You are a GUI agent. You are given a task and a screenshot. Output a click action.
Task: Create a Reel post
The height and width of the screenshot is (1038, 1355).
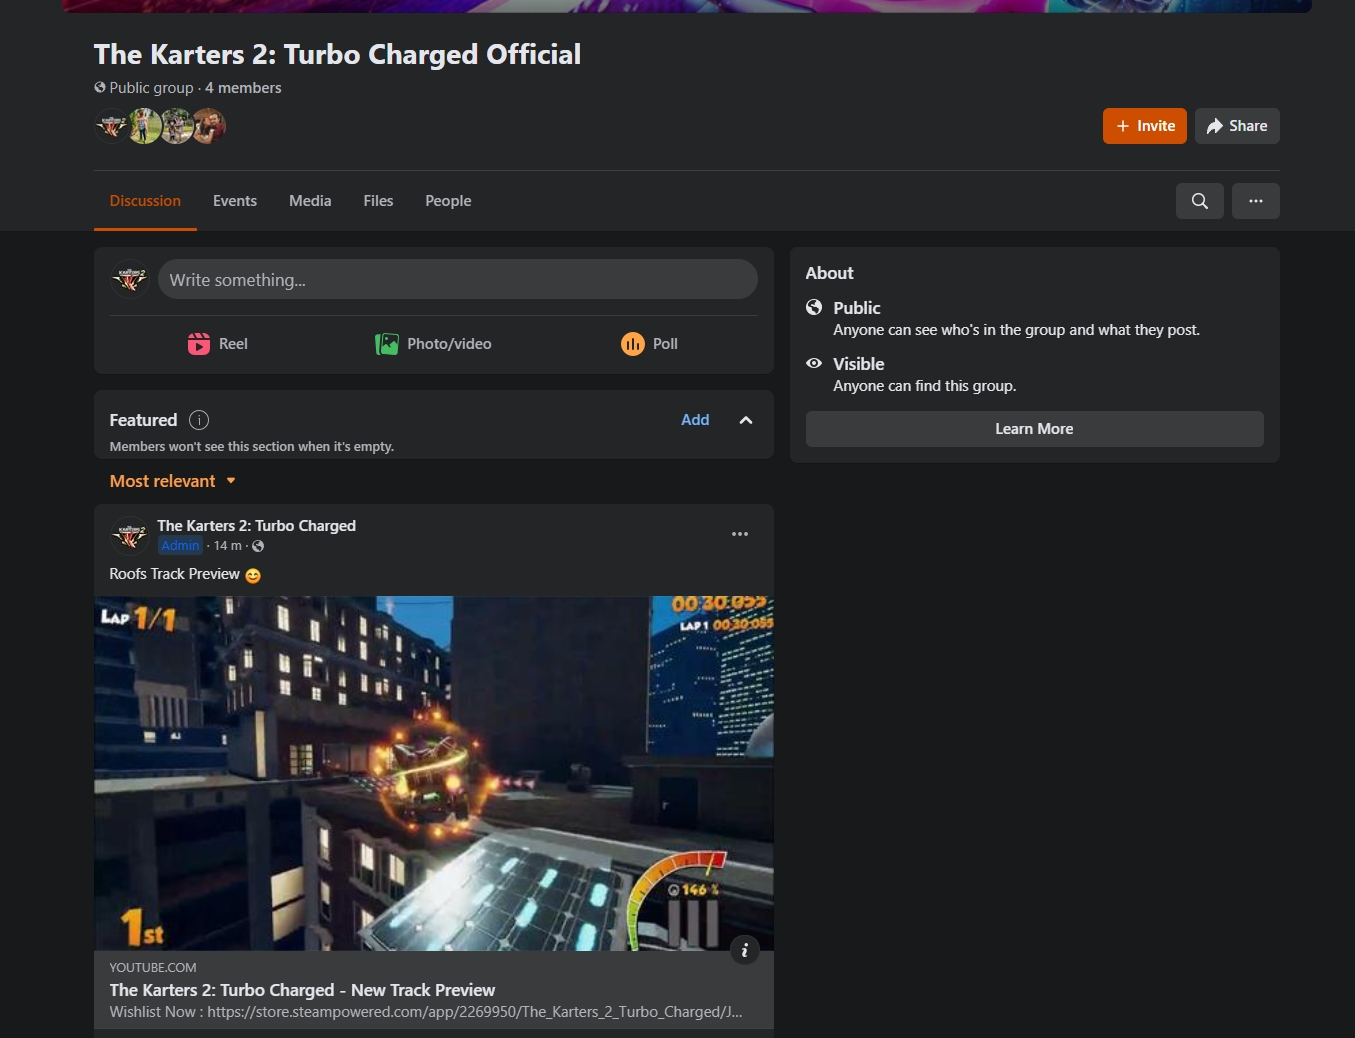[x=218, y=344]
